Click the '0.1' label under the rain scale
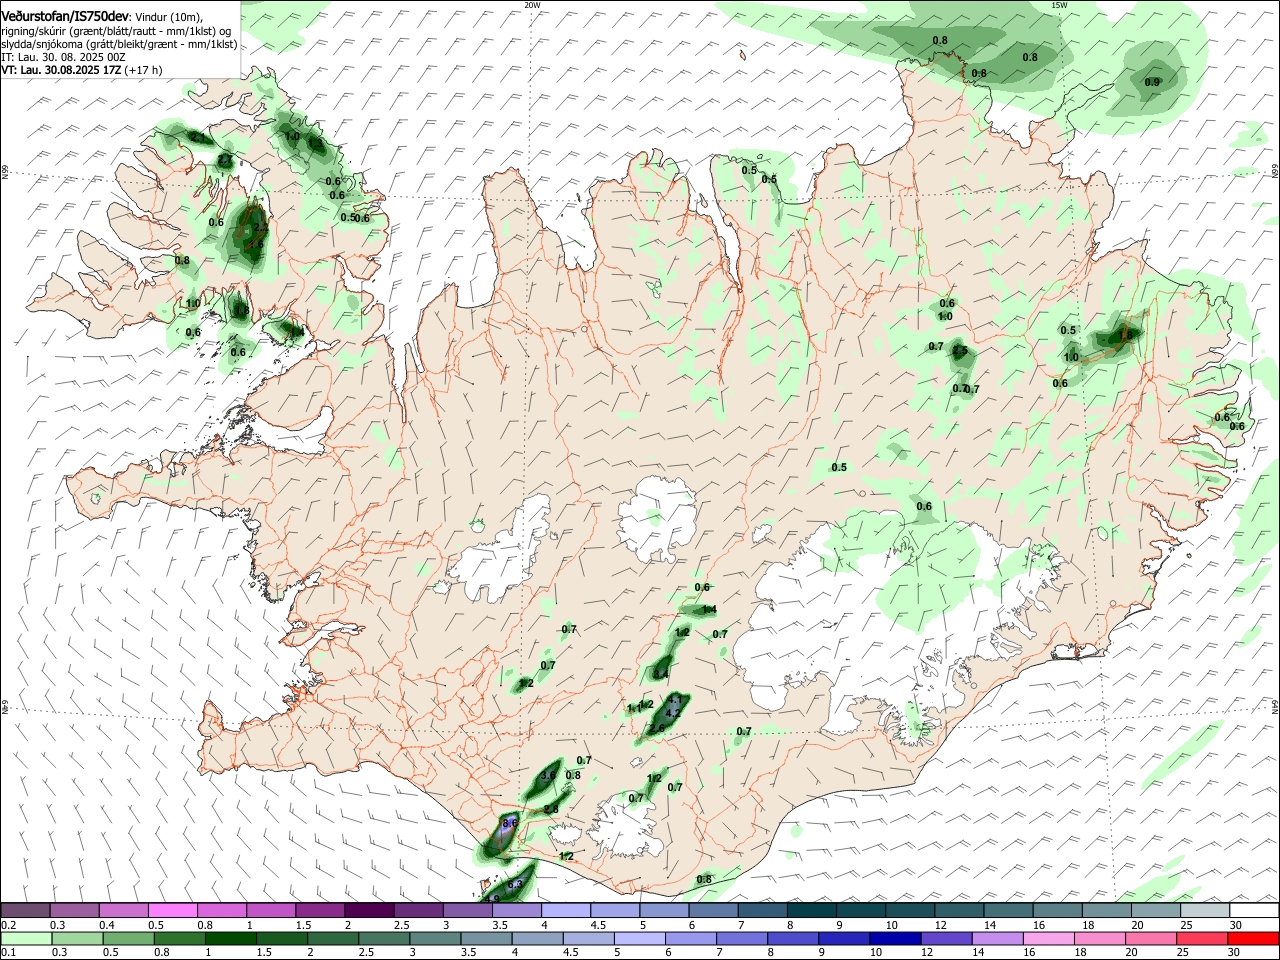Screen dimensions: 1280x960 point(8,953)
